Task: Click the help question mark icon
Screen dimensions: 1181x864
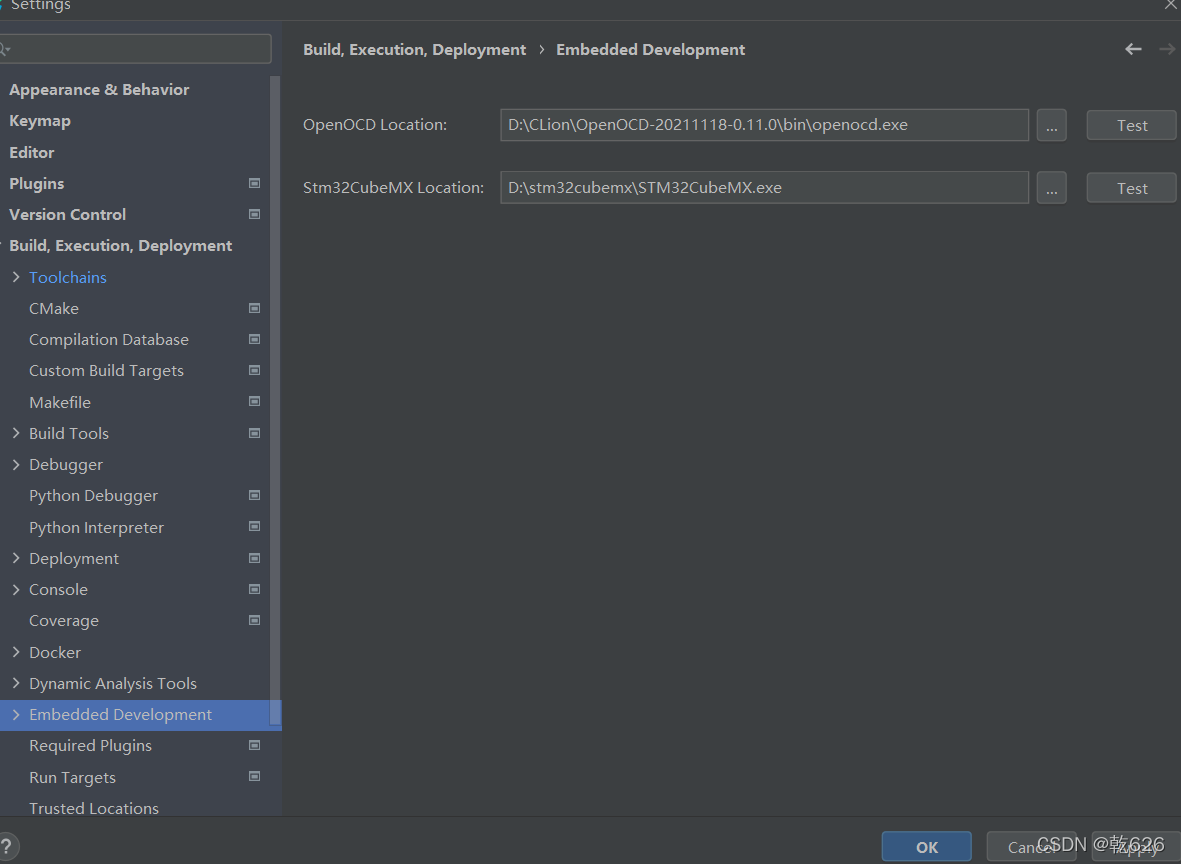Action: click(x=8, y=846)
